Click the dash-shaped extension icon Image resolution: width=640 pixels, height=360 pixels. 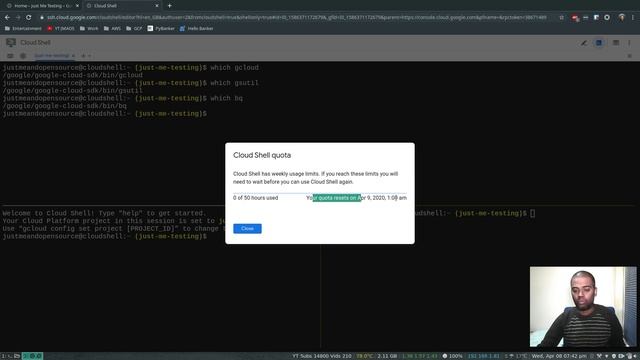click(x=586, y=18)
